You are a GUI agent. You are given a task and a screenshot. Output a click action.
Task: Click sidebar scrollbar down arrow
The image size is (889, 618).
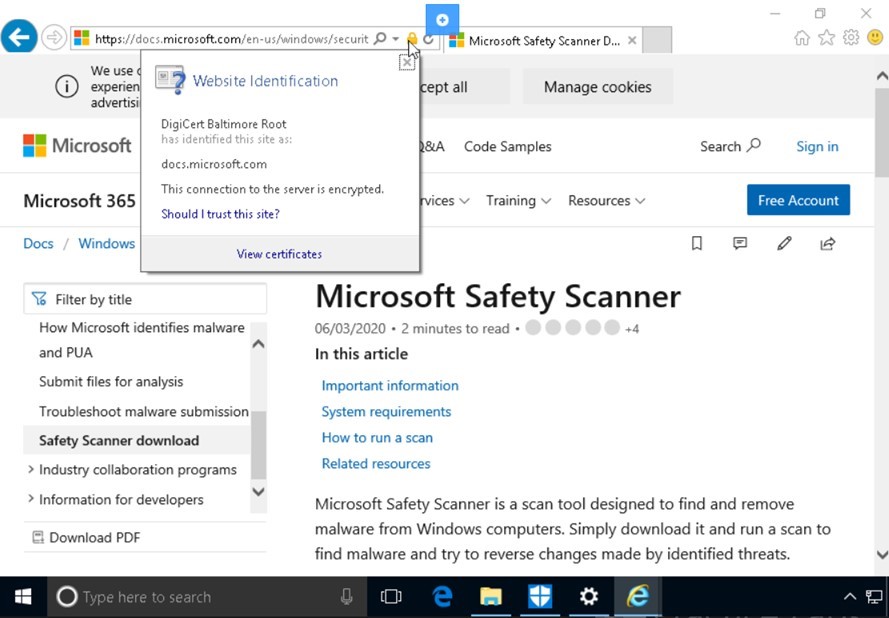pos(258,492)
